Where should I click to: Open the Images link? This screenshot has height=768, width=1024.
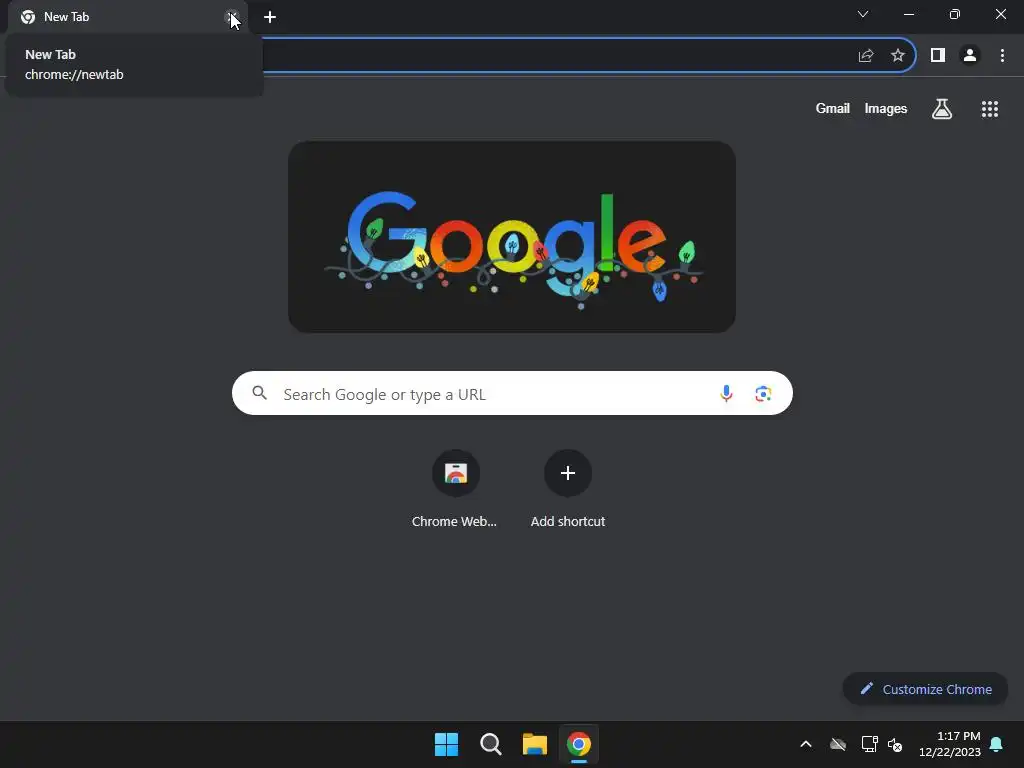(886, 108)
